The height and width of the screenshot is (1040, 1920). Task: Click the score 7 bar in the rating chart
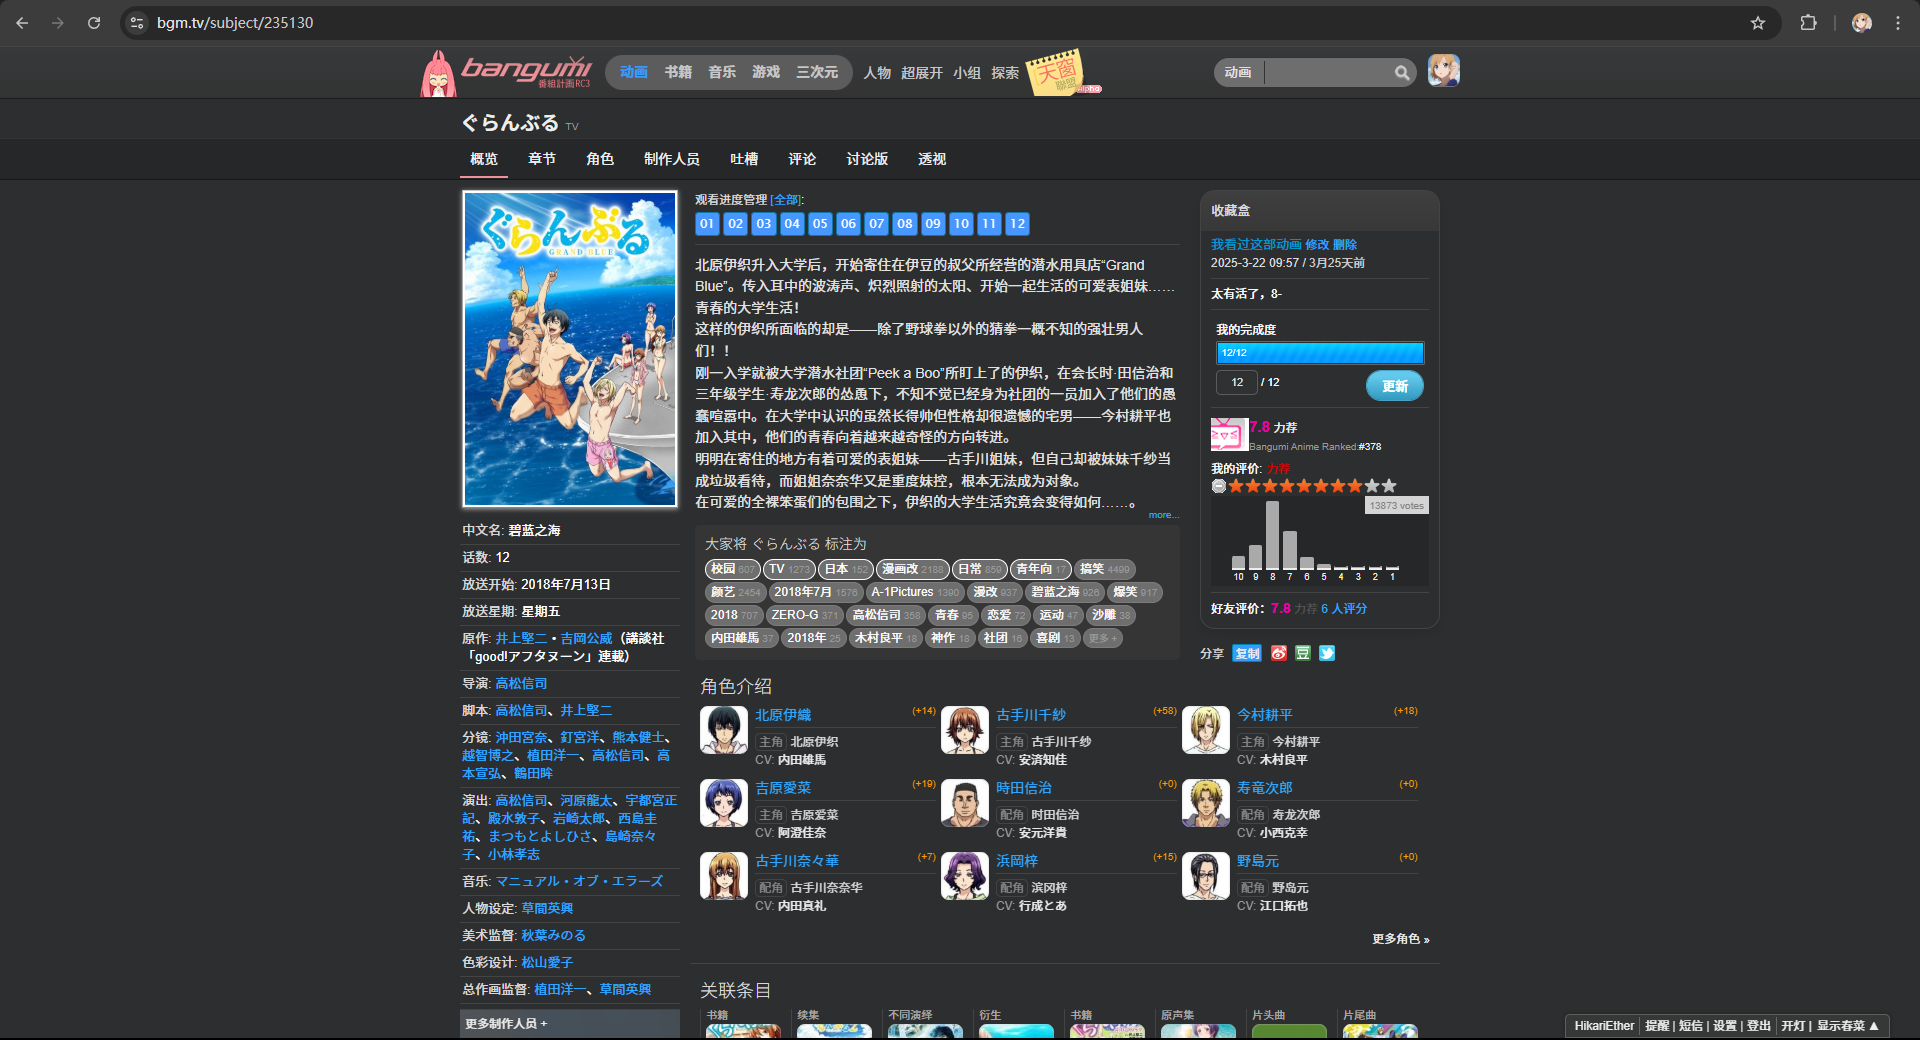click(x=1290, y=550)
